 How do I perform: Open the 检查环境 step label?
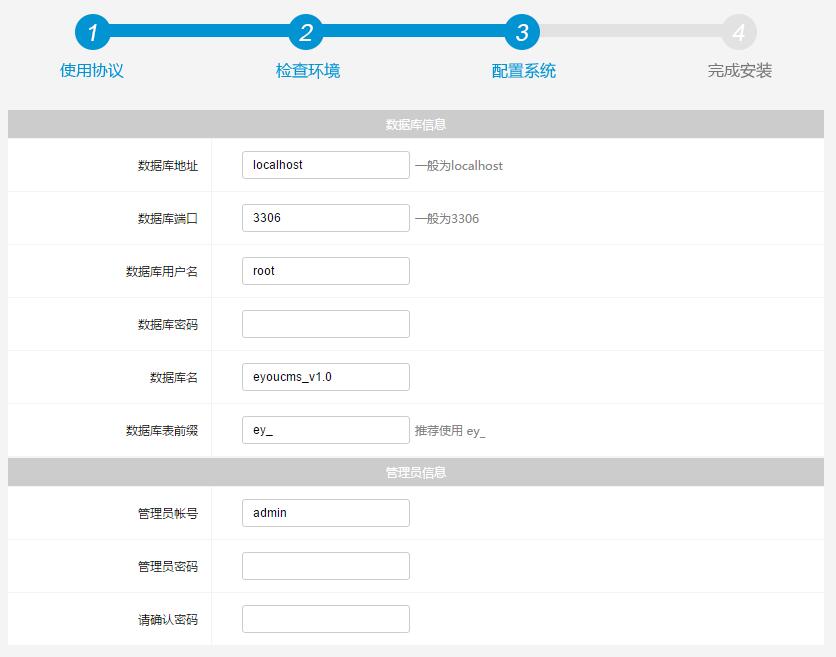point(308,71)
